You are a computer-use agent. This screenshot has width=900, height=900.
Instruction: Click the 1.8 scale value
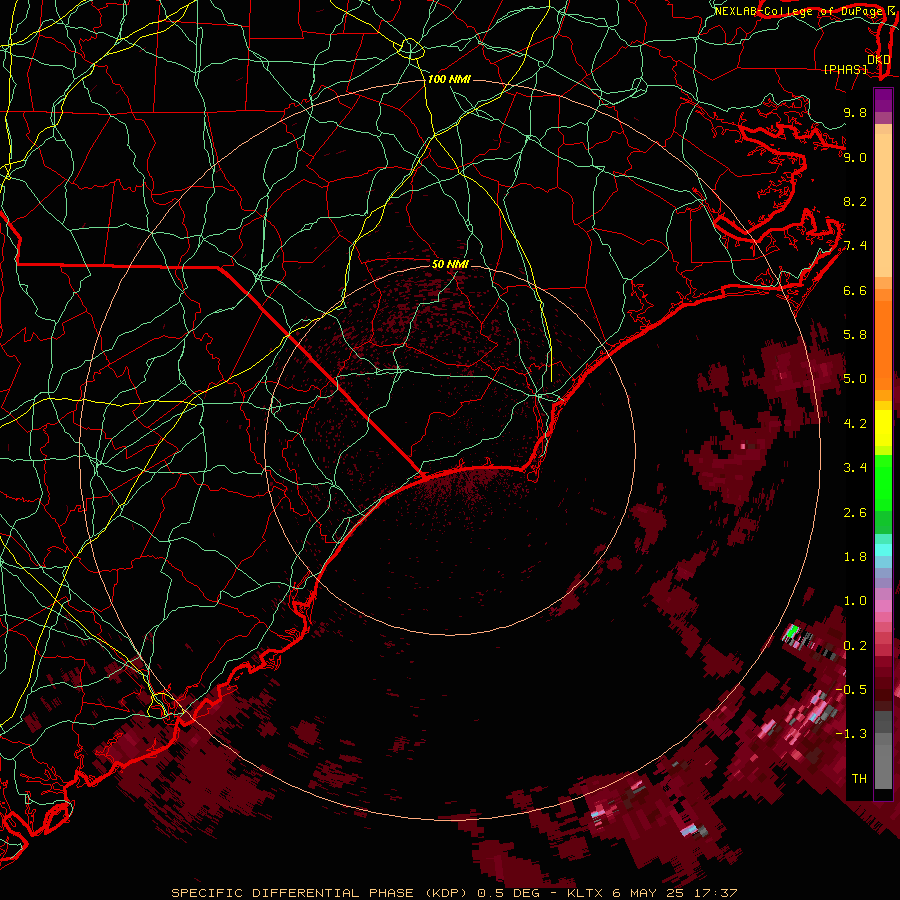(x=855, y=557)
